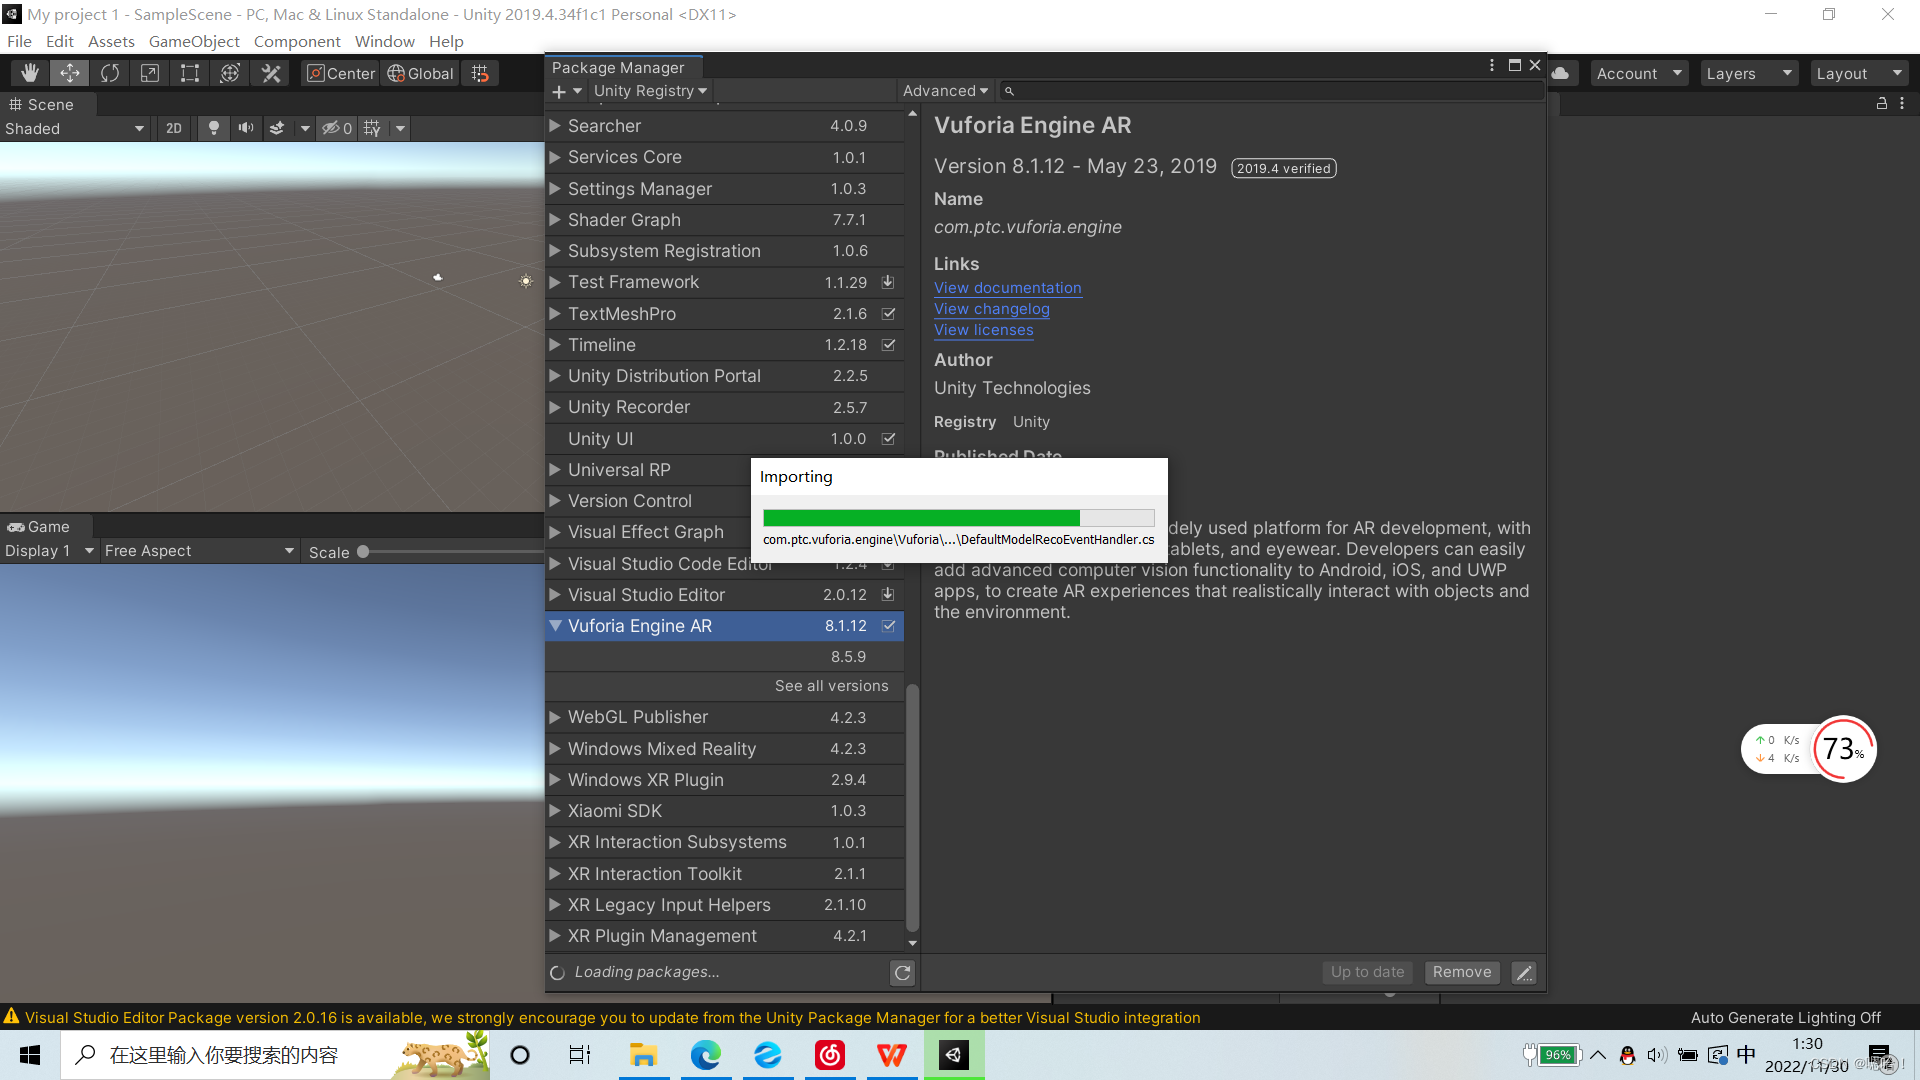Viewport: 1920px width, 1080px height.
Task: Click Test Framework update available icon
Action: [888, 283]
